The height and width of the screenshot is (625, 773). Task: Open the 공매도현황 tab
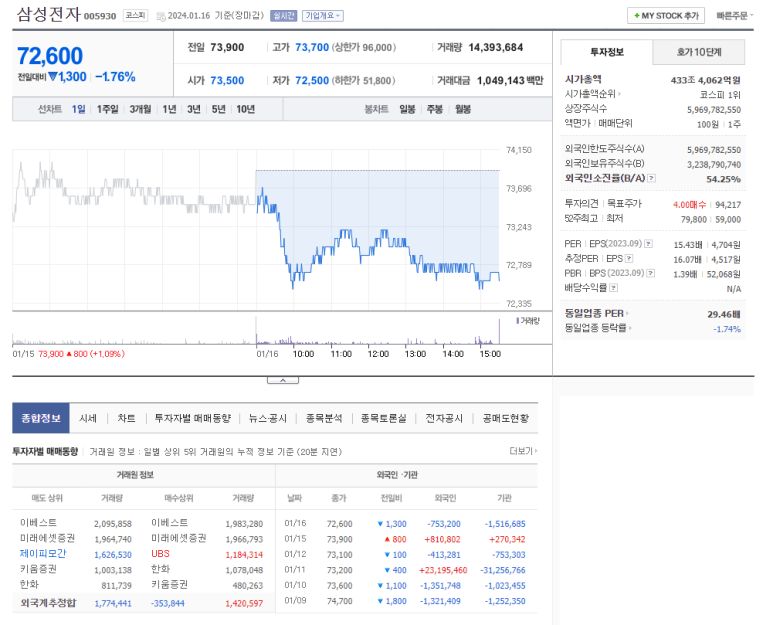(x=505, y=418)
